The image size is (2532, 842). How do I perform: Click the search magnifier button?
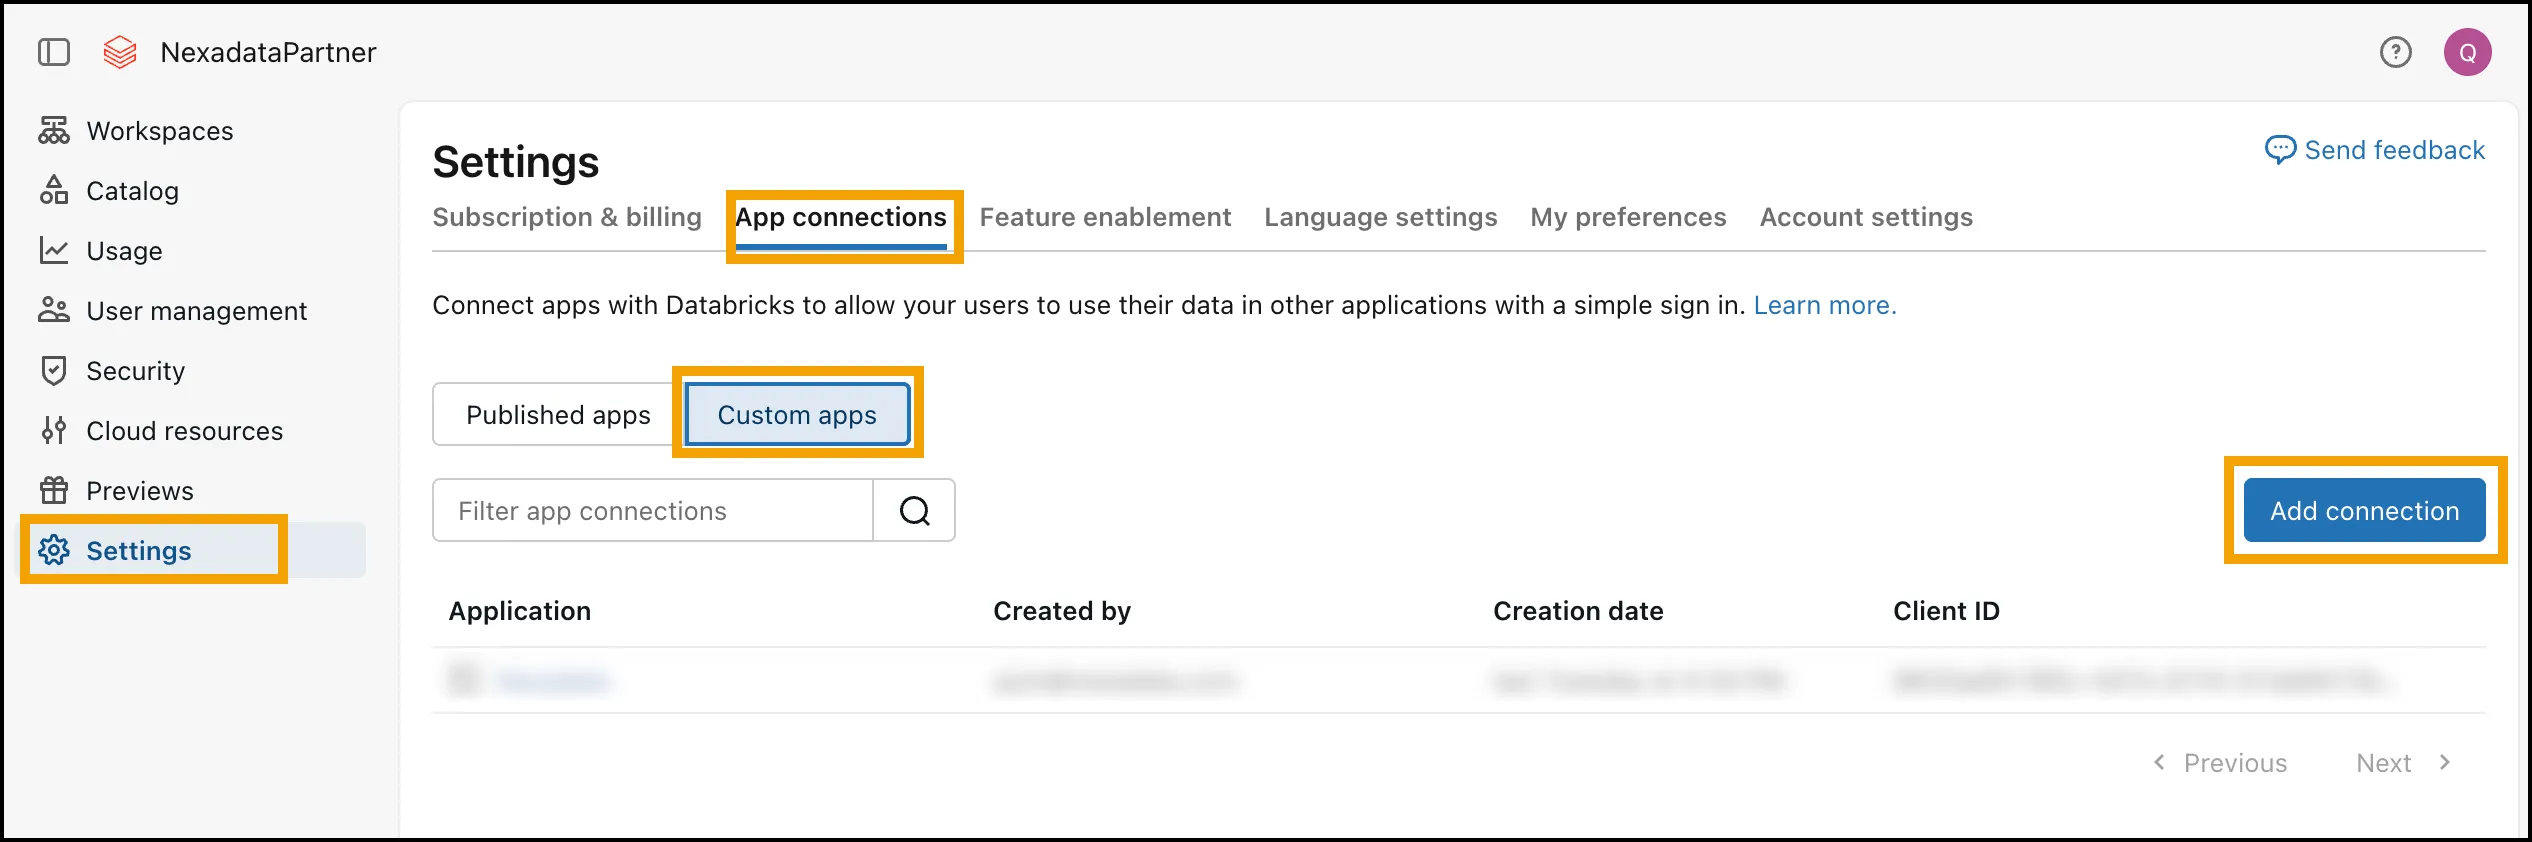pyautogui.click(x=914, y=510)
